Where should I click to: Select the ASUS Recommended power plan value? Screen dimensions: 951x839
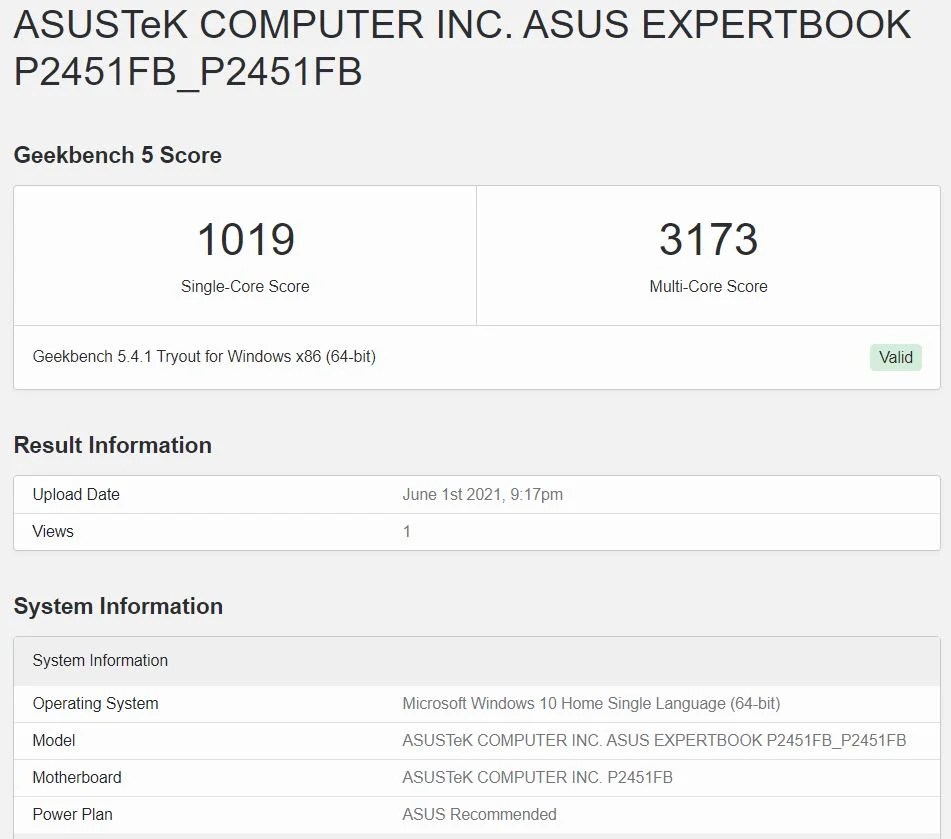tap(479, 815)
